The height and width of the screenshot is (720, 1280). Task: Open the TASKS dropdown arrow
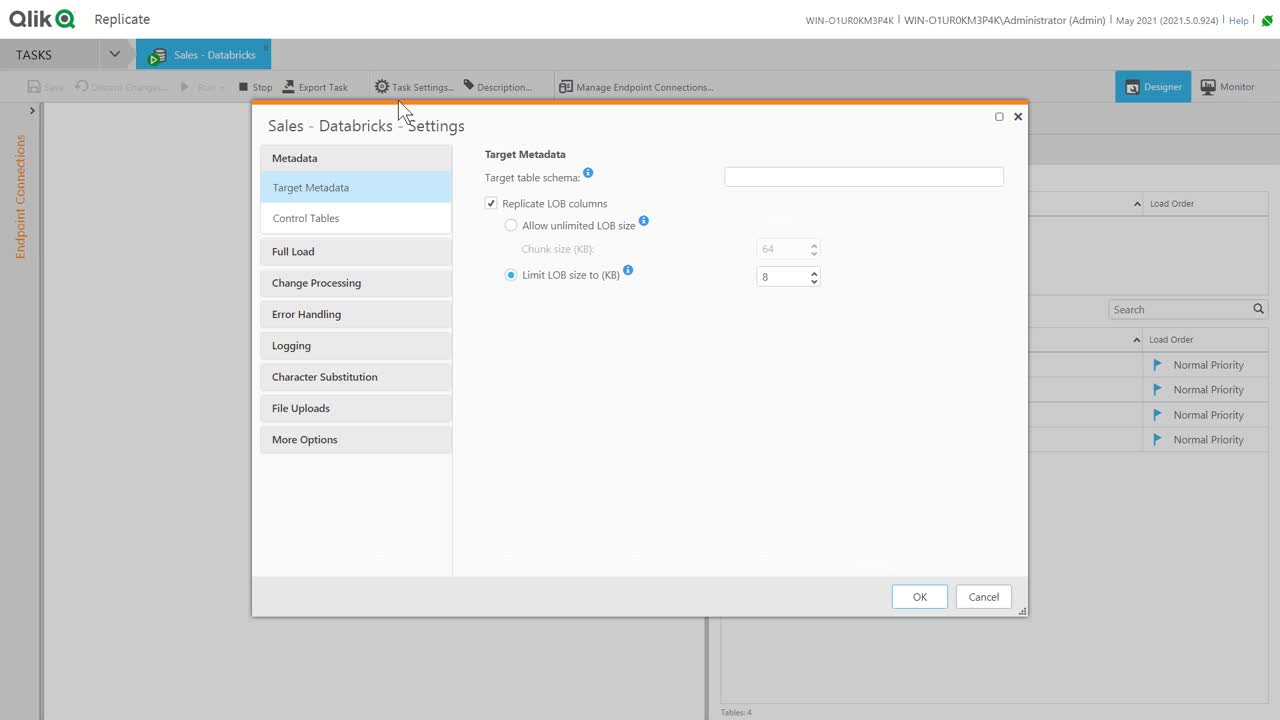(x=115, y=54)
